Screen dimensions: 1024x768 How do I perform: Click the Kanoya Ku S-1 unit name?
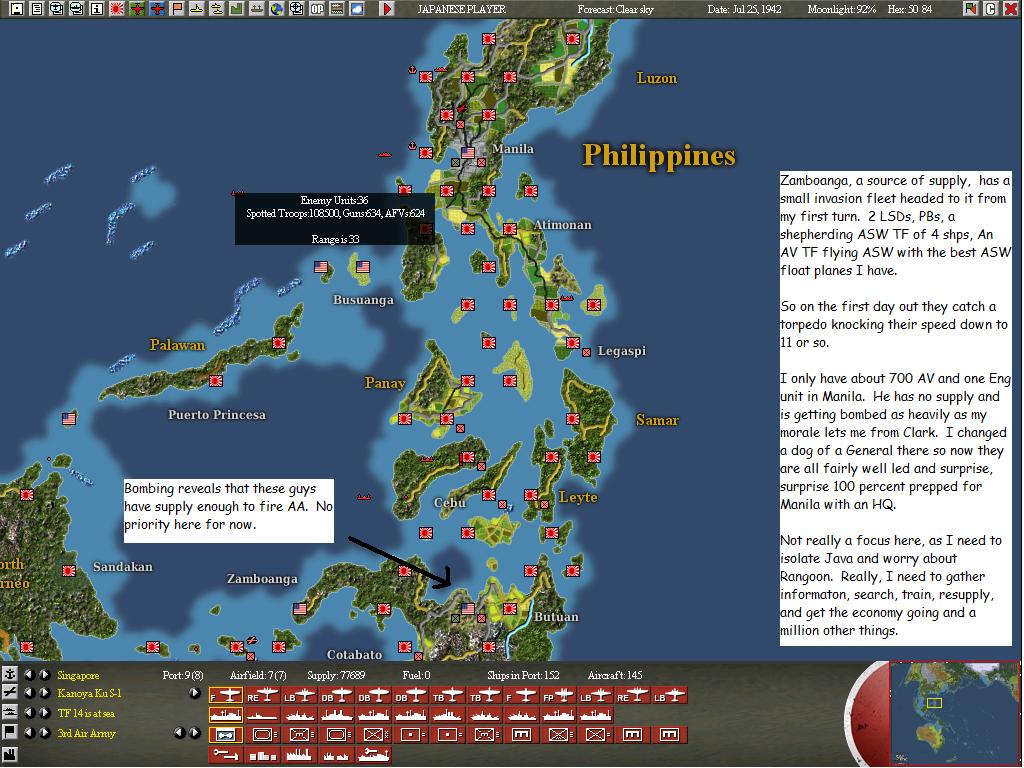[89, 694]
